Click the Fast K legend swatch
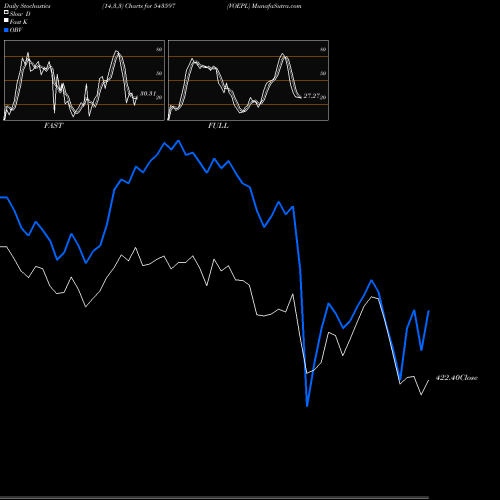The image size is (500, 500). click(6, 20)
